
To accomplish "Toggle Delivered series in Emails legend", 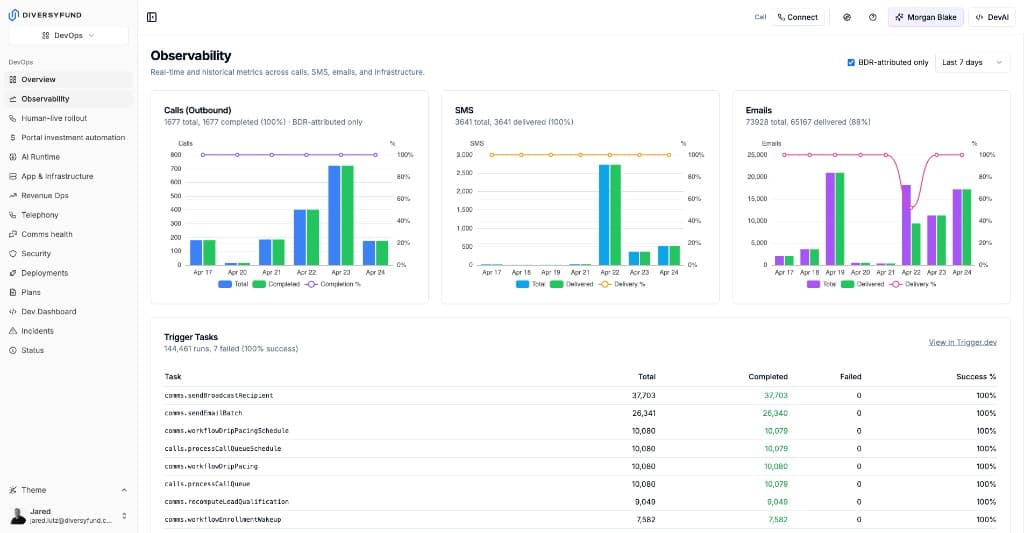I will (x=863, y=284).
